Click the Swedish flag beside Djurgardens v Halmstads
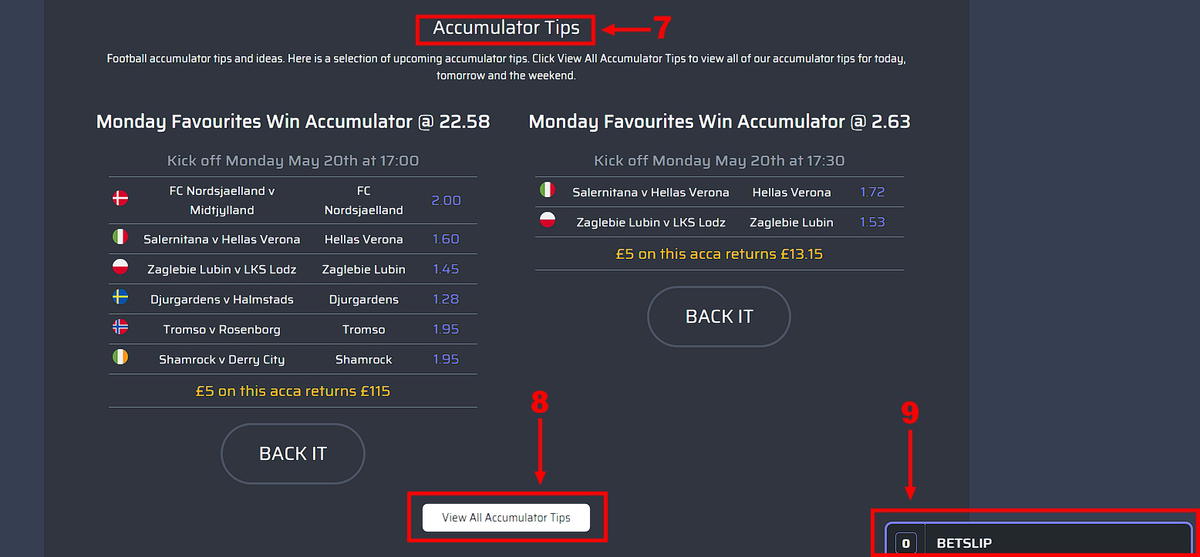This screenshot has height=557, width=1200. 120,299
